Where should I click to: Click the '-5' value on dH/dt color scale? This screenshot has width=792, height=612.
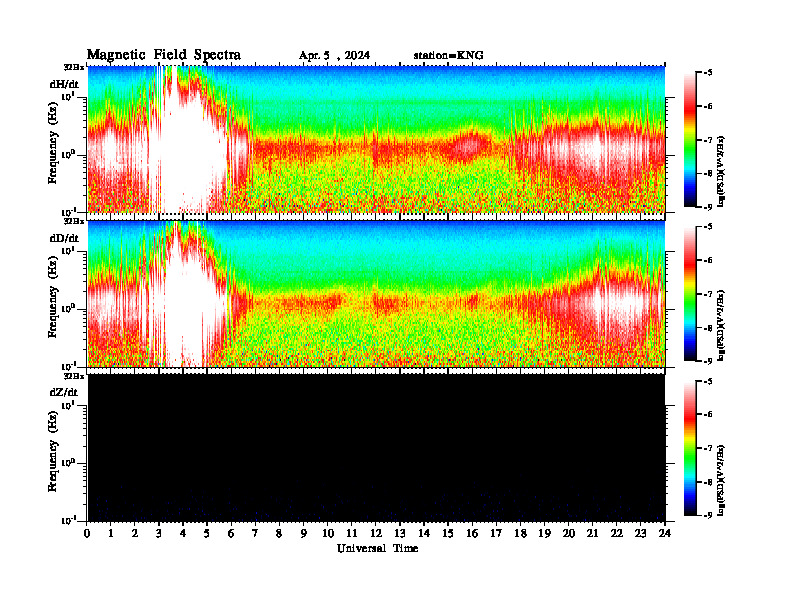708,73
